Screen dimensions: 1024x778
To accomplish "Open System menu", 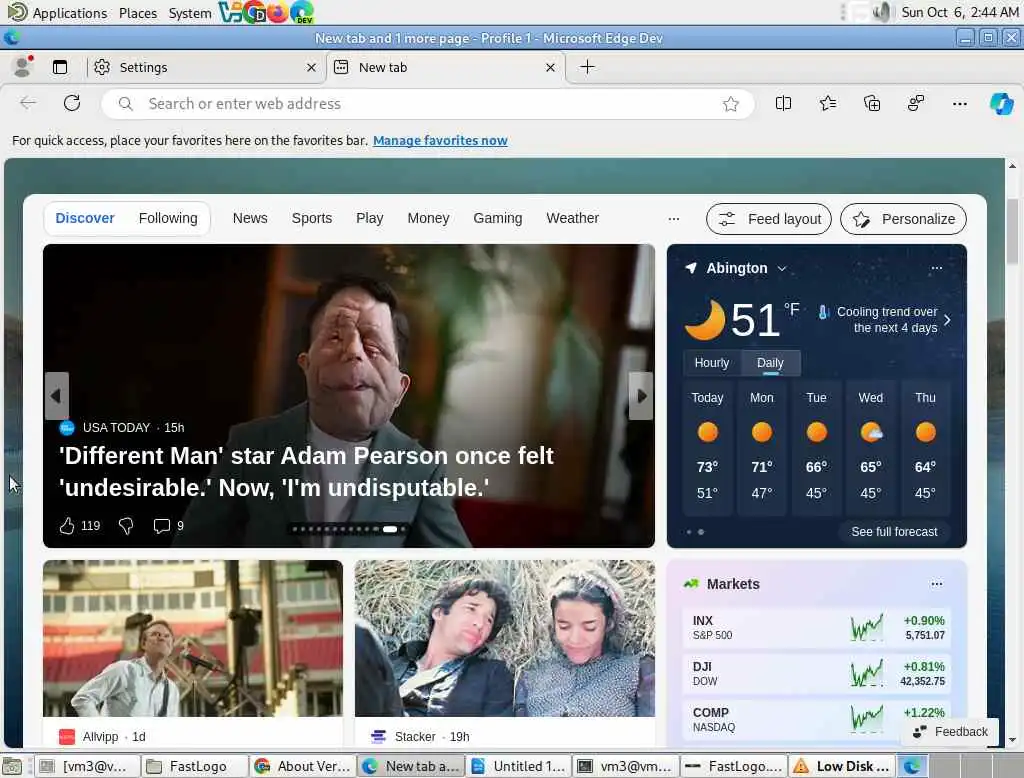I will point(190,12).
